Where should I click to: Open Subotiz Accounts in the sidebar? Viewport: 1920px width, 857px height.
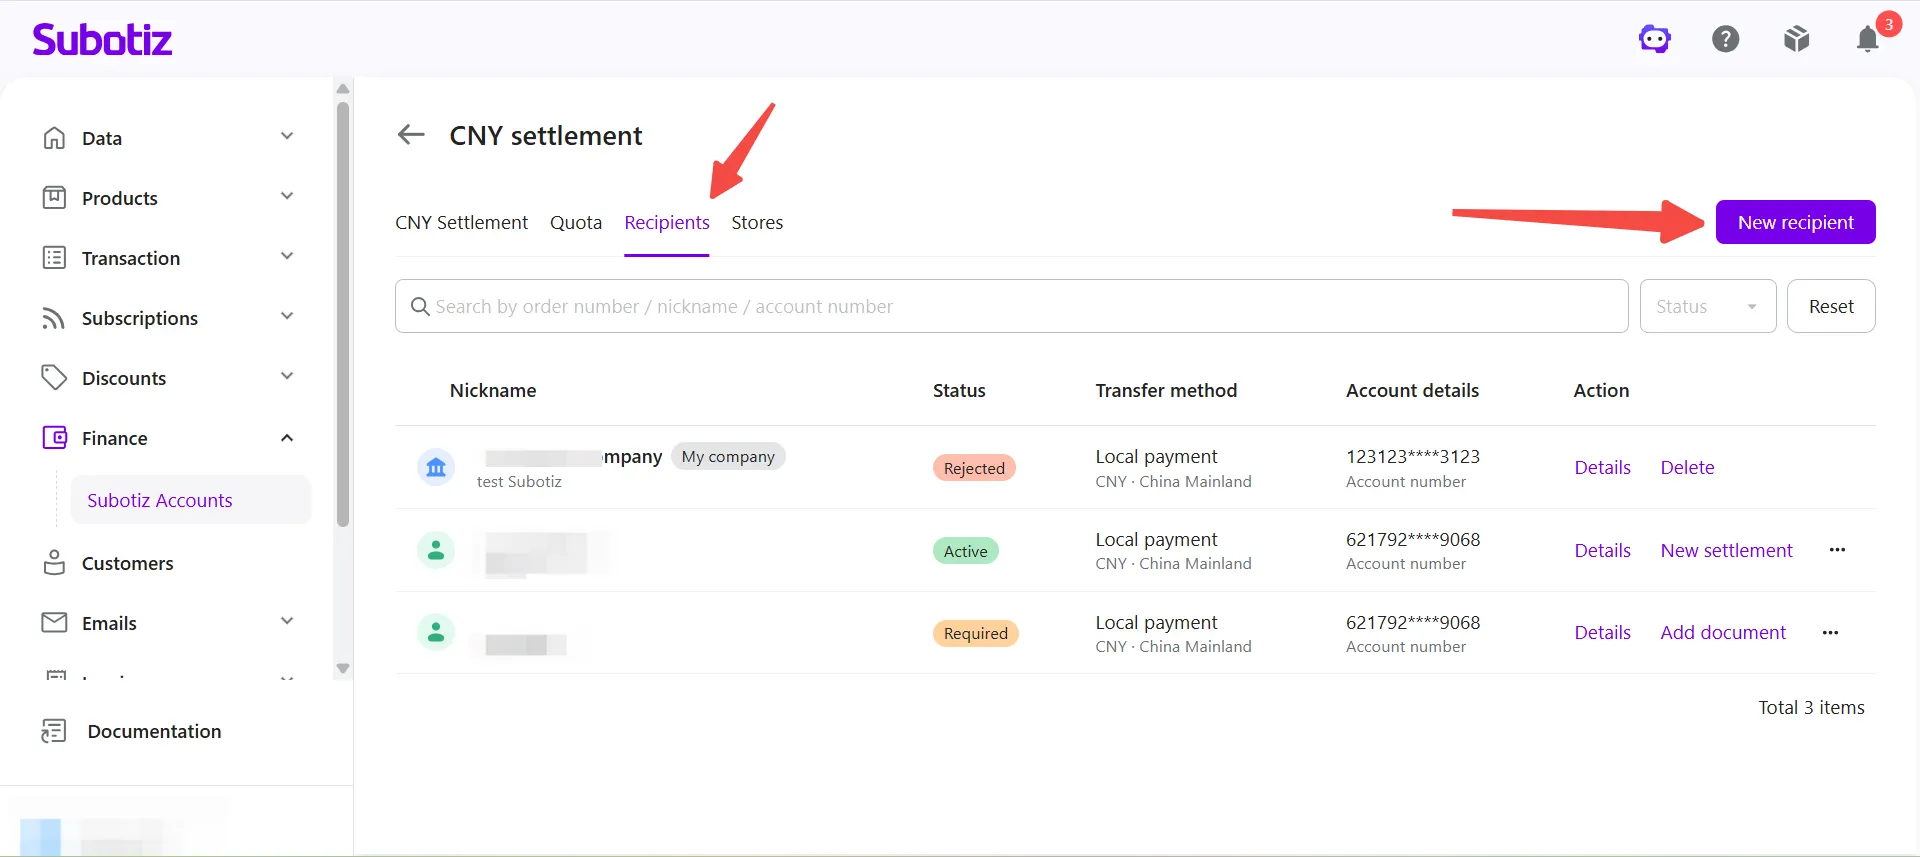[x=190, y=500]
